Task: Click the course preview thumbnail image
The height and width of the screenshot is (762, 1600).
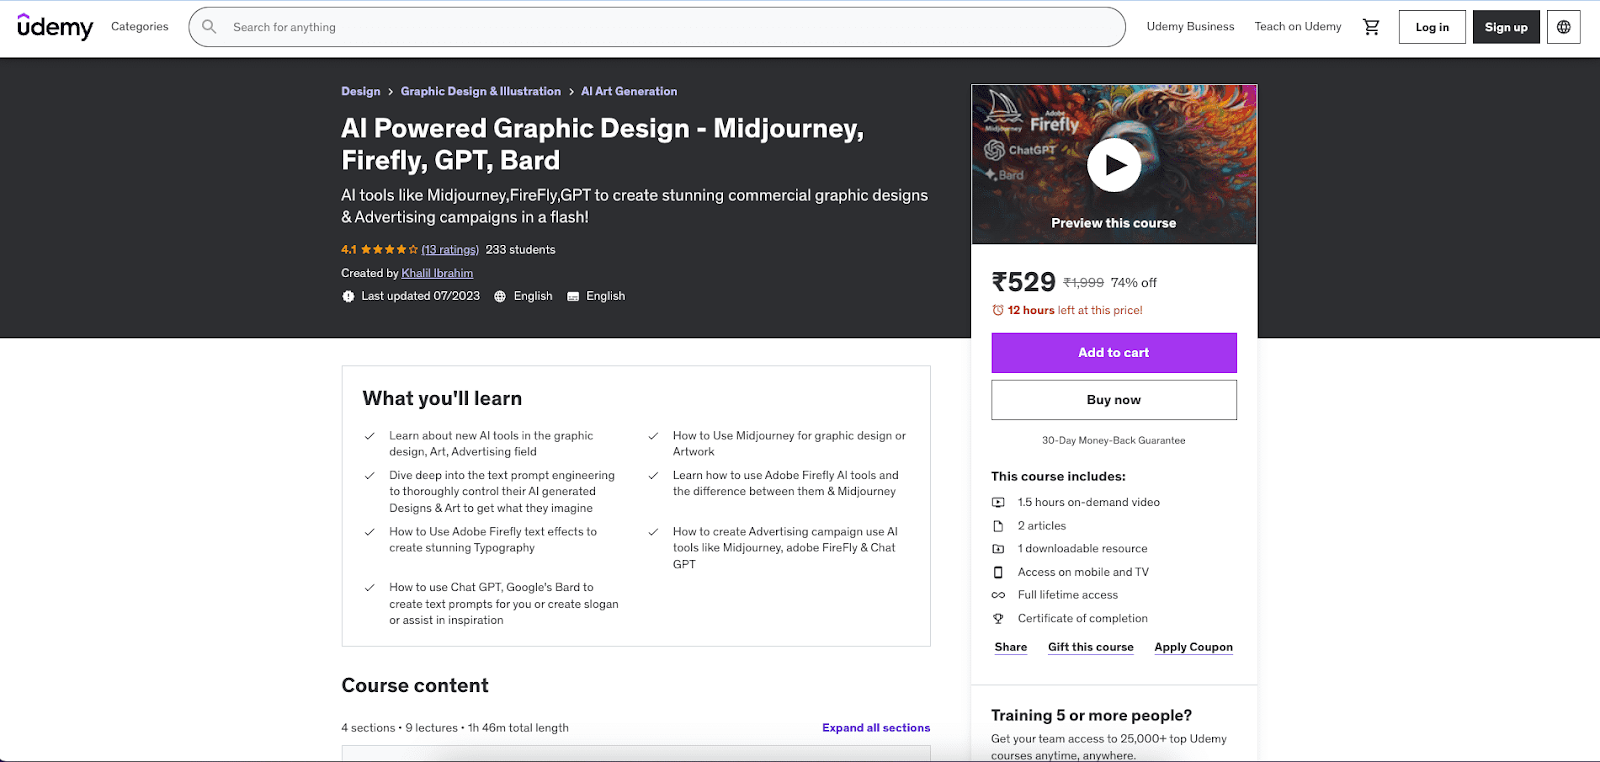Action: (x=1114, y=164)
